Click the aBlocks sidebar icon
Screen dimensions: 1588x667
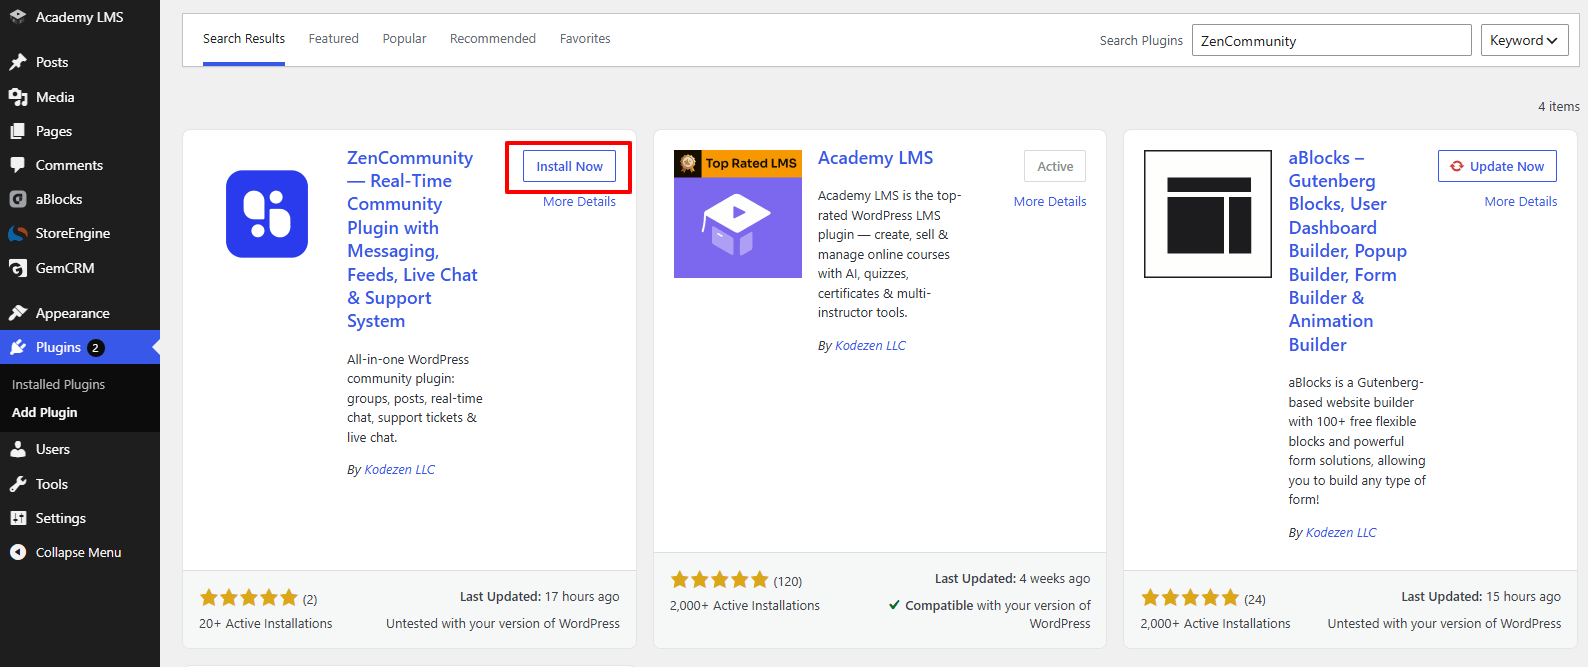18,199
